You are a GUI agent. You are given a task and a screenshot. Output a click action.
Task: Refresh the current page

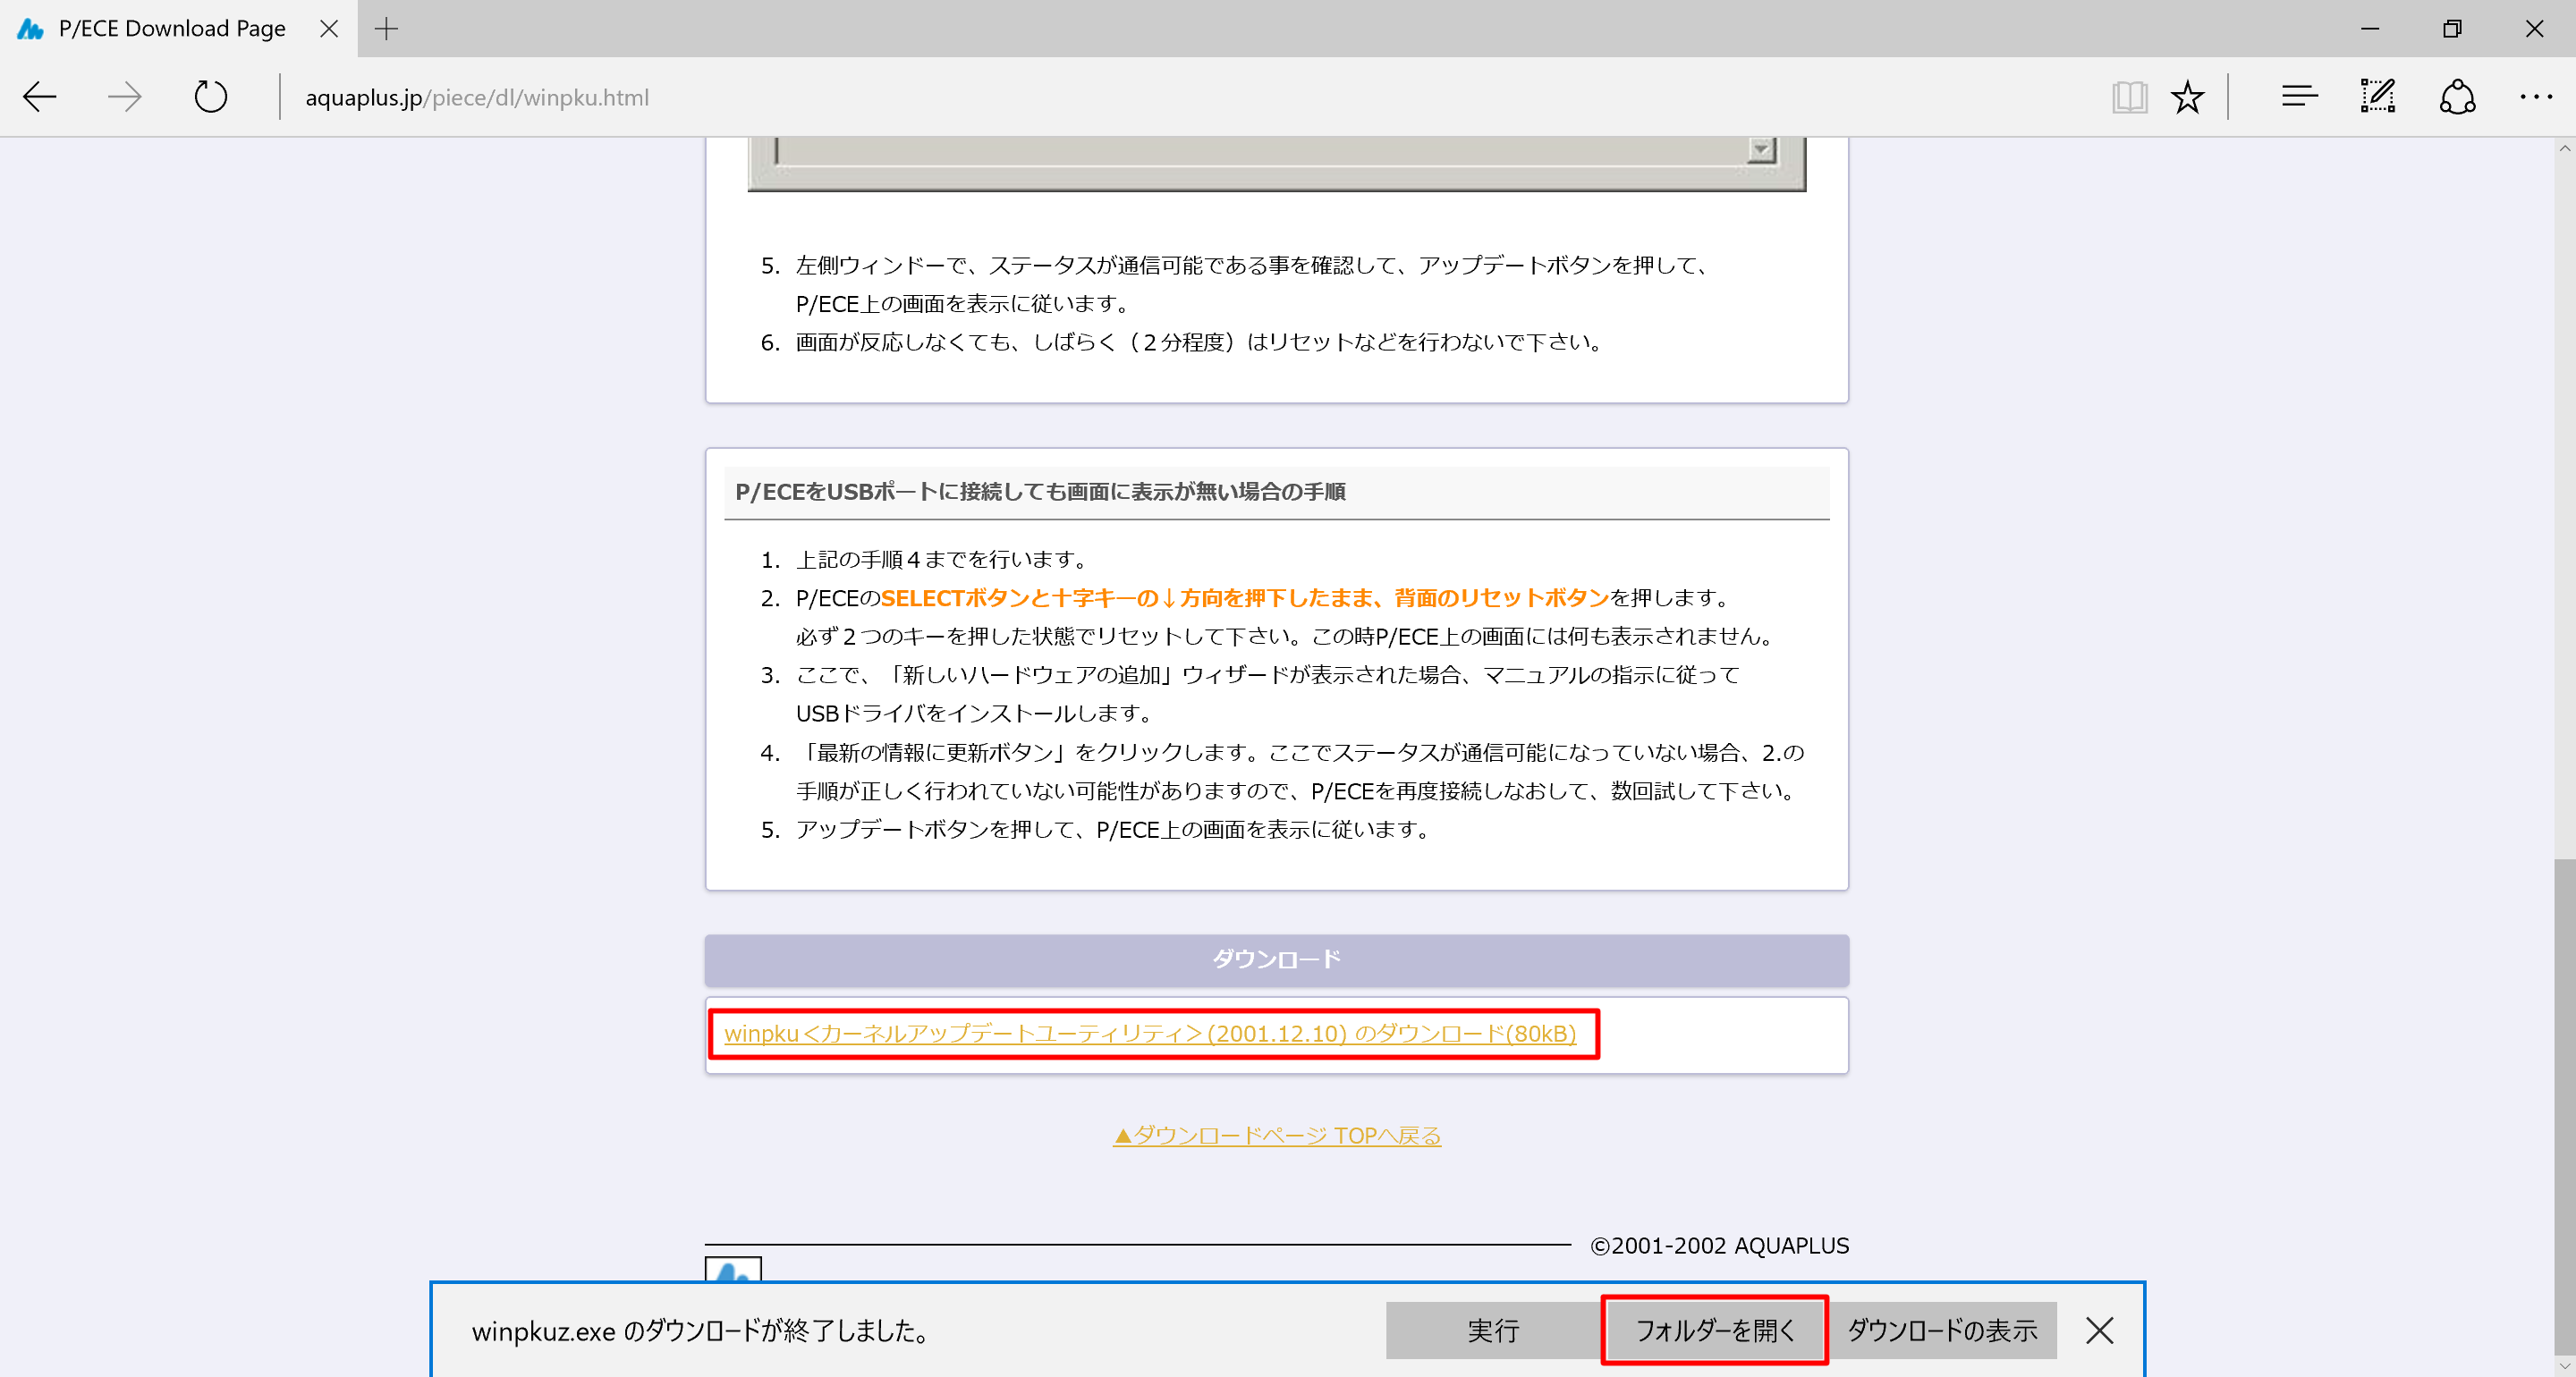pos(210,97)
